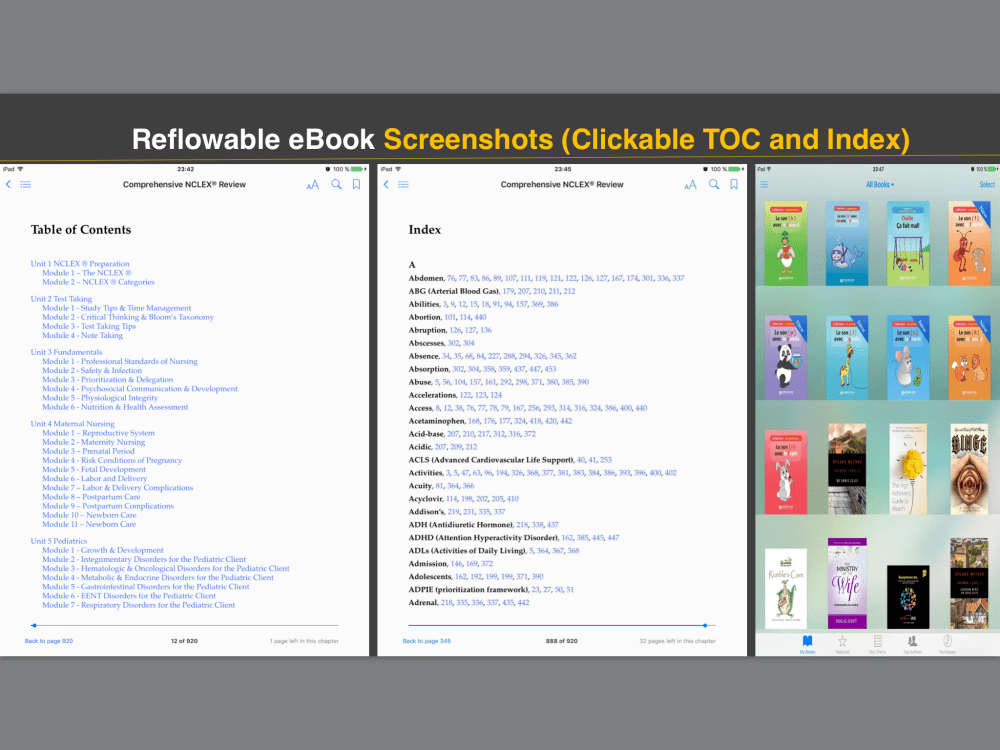Open Risk Conditions of Pregnancy module
Screen dimensions: 1000x750
pyautogui.click(x=112, y=460)
